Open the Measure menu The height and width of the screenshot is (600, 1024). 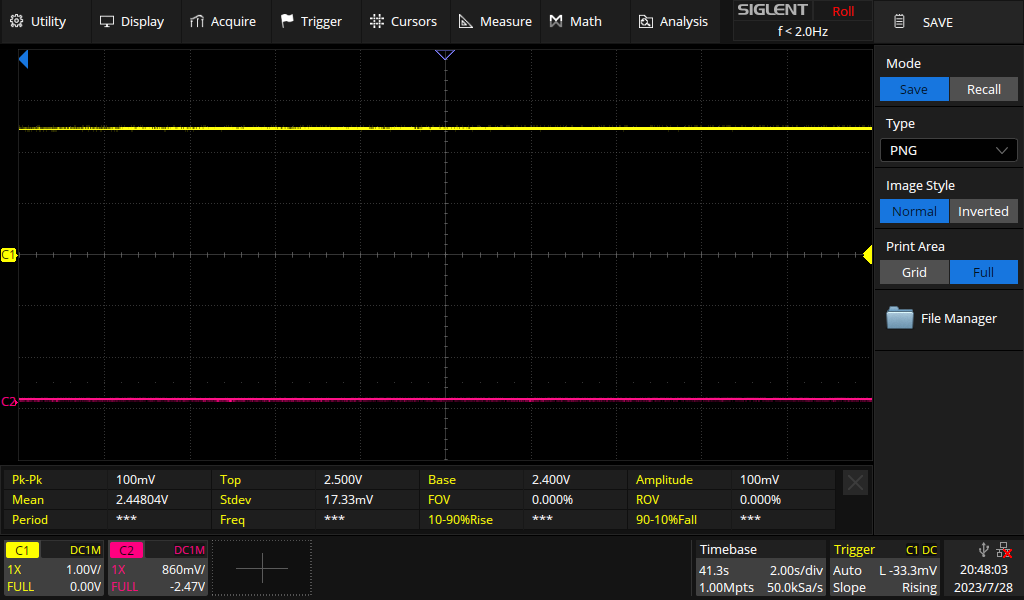pyautogui.click(x=495, y=21)
